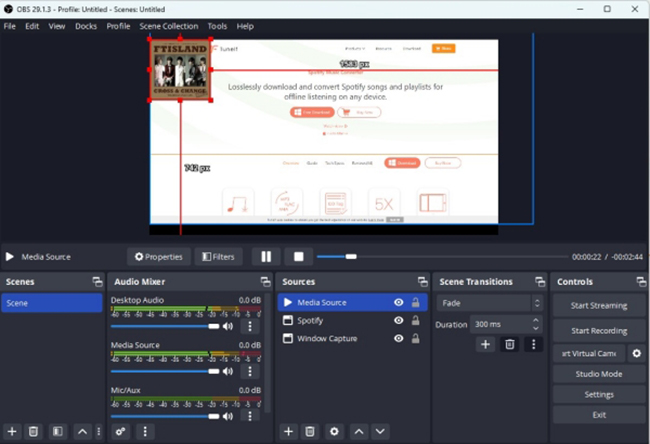Move selected source up
This screenshot has height=444, width=650.
359,432
